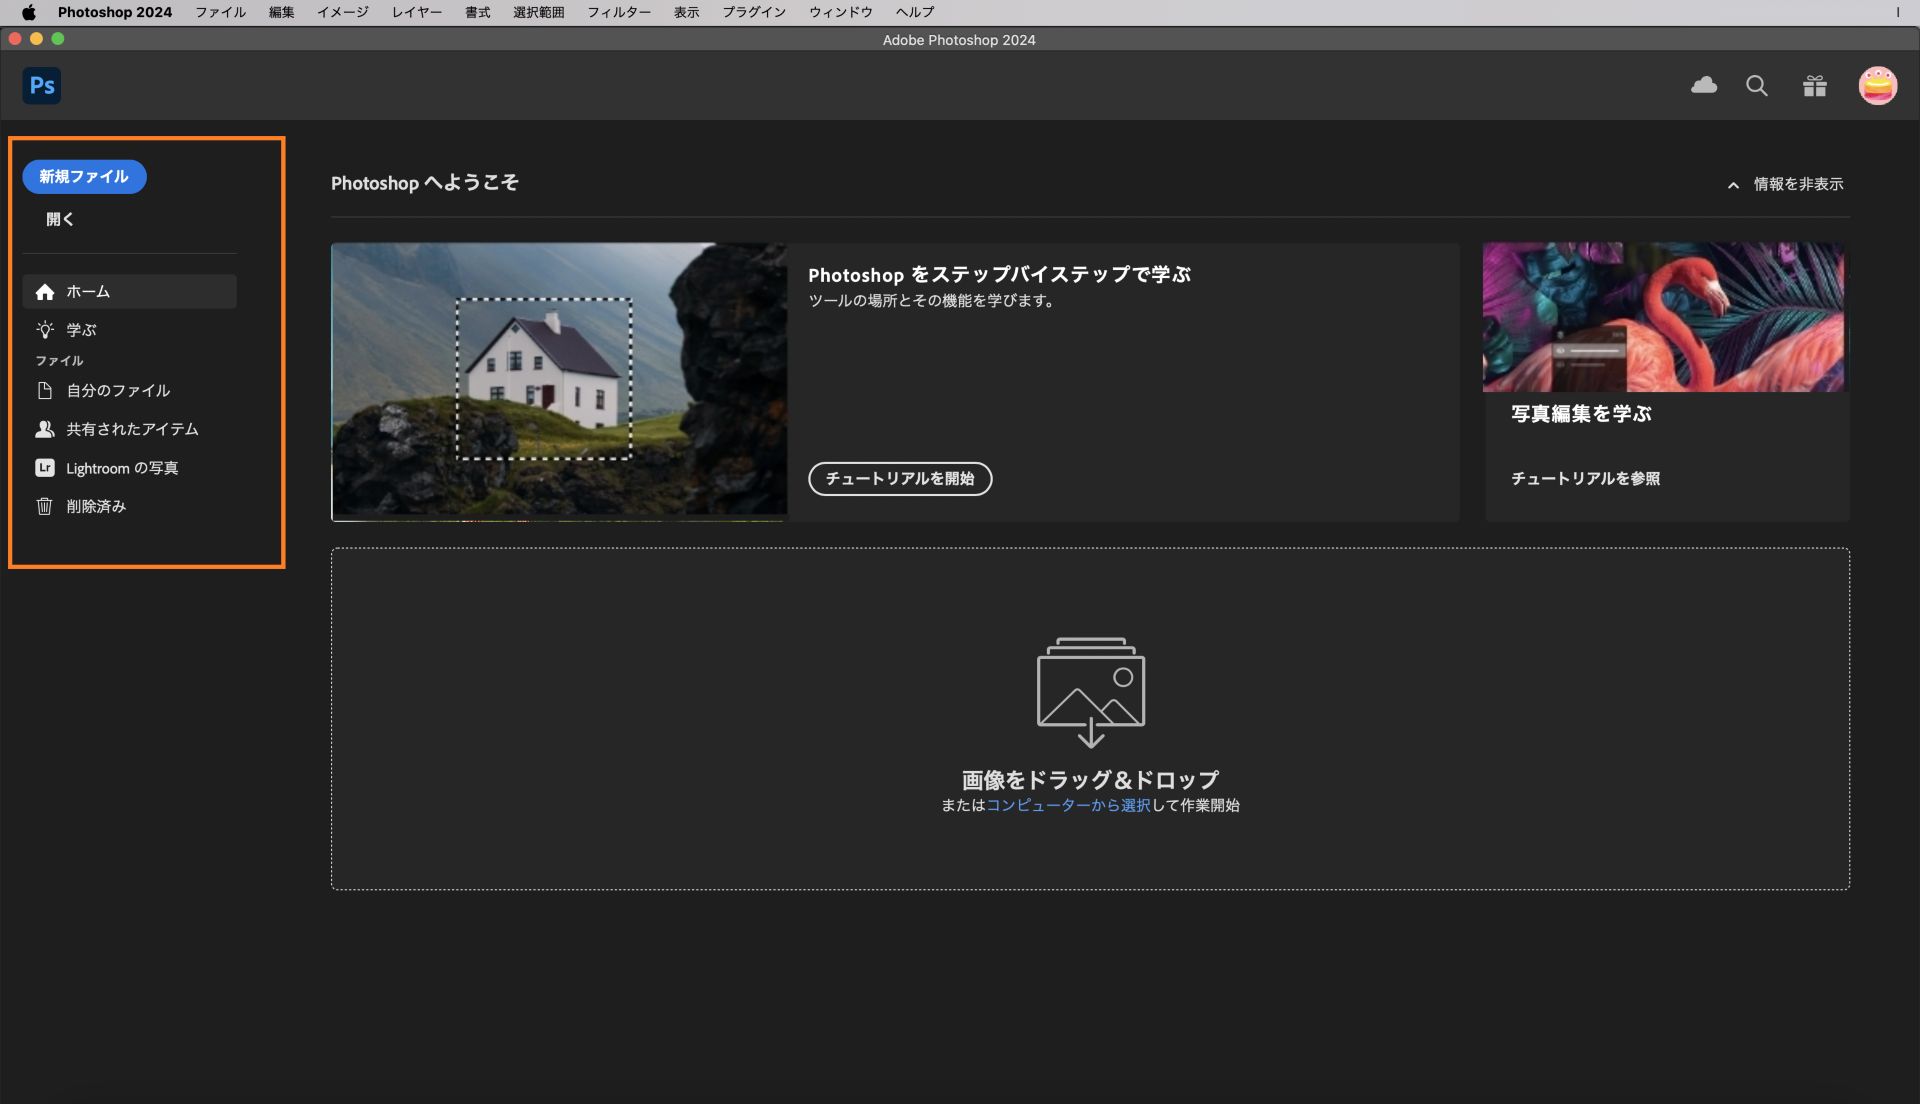1920x1104 pixels.
Task: Open the 写真編集を学ぶ flamingo thumbnail
Action: [x=1662, y=317]
